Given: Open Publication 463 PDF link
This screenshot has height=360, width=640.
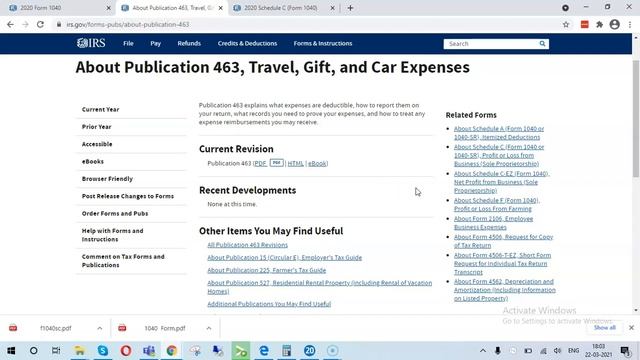Looking at the screenshot, I should (260, 163).
